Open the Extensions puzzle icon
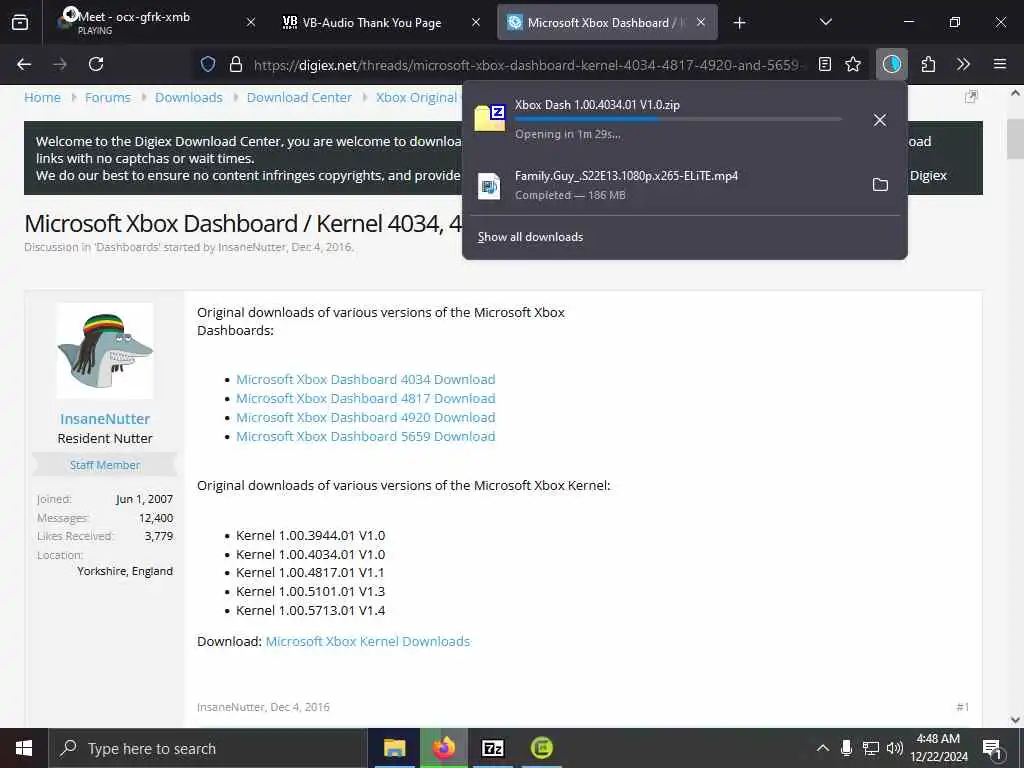The image size is (1024, 768). pos(928,64)
